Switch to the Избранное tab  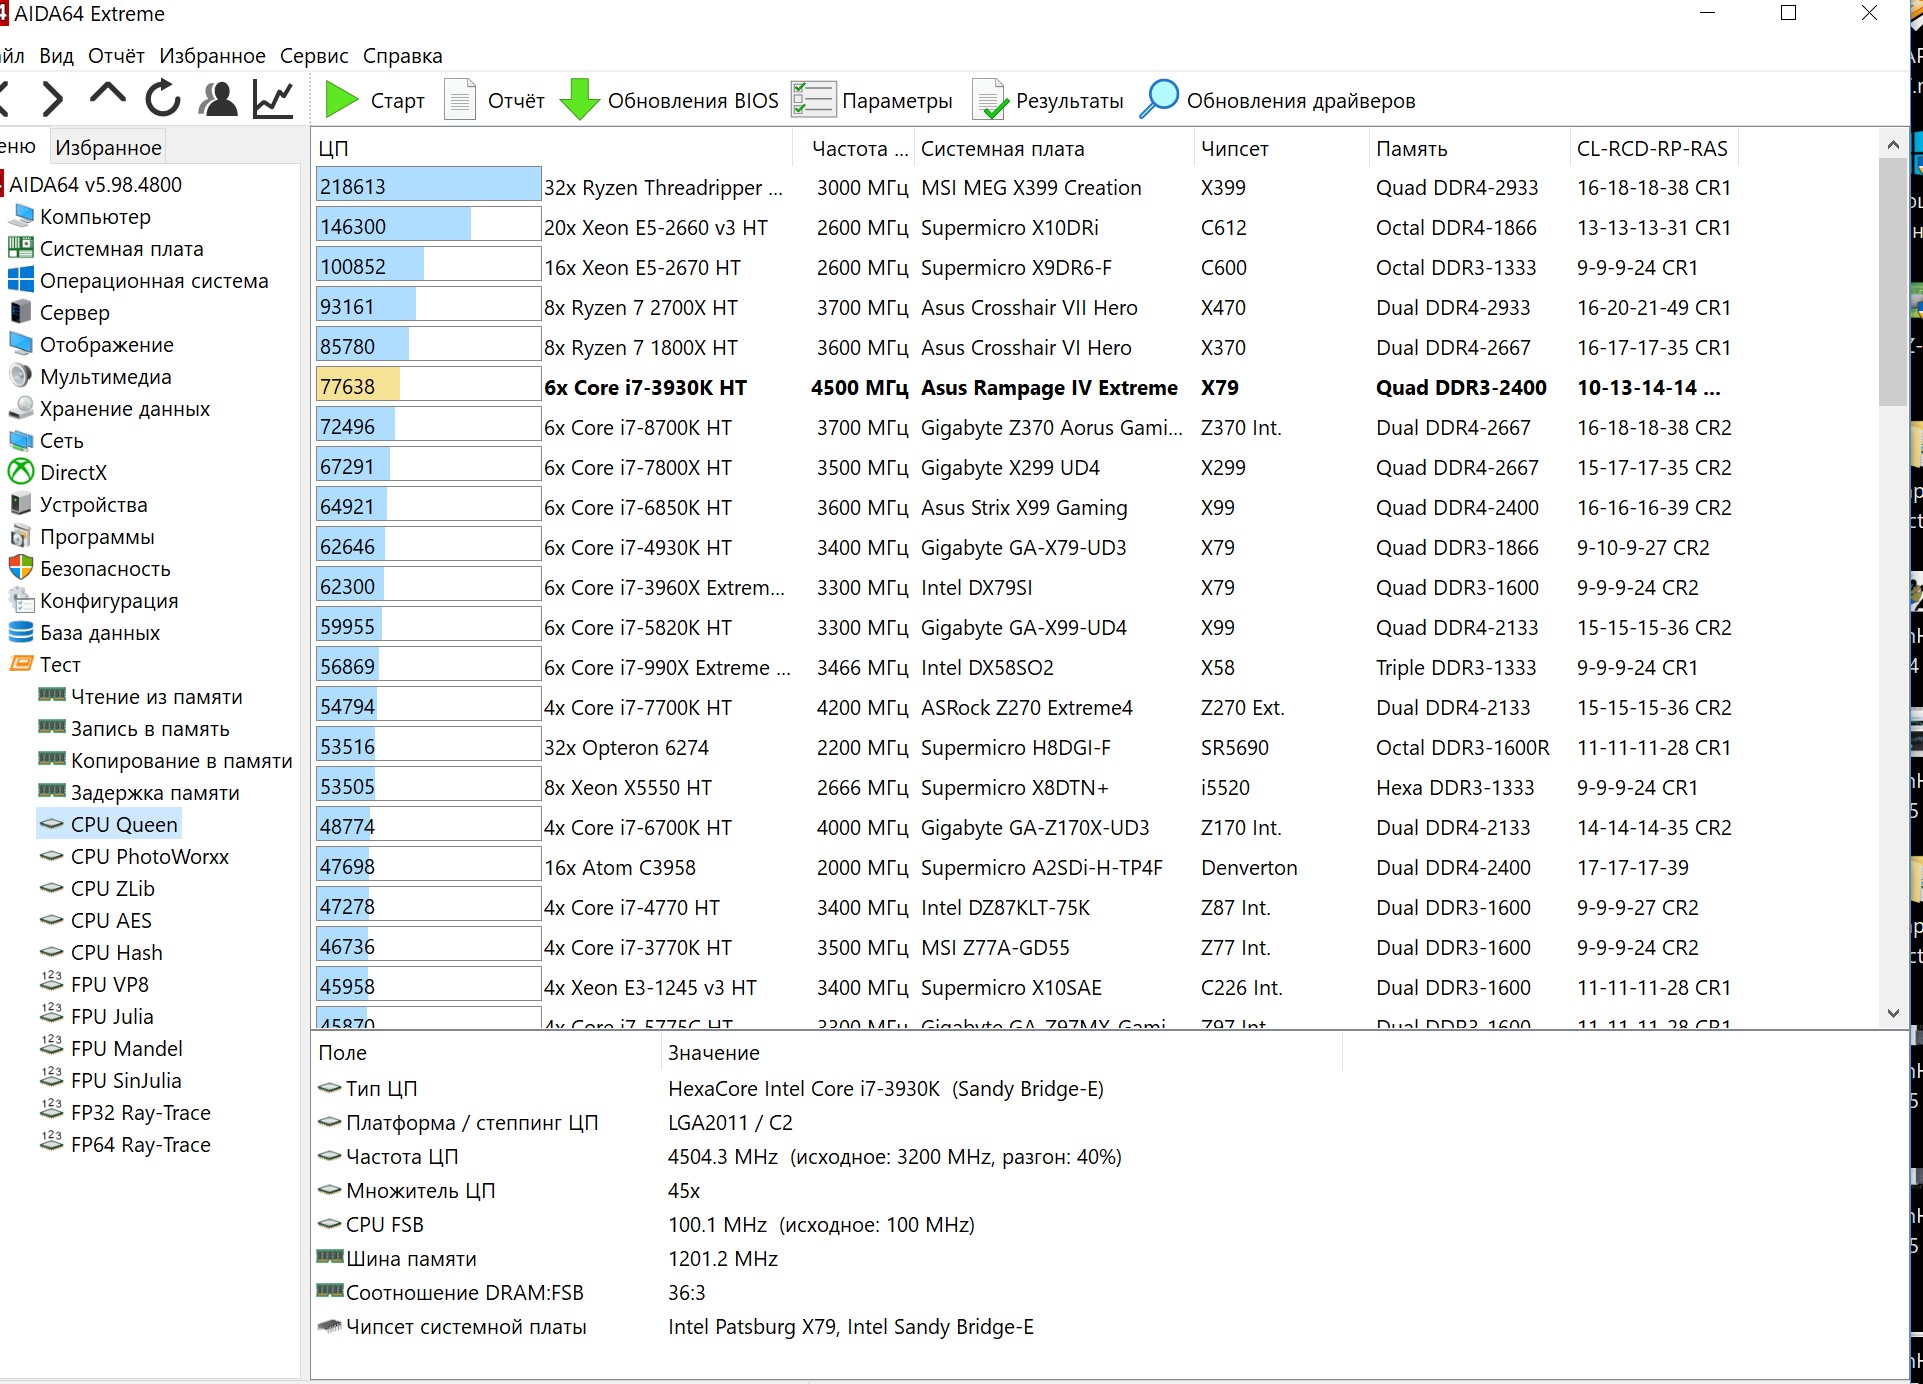(x=108, y=148)
